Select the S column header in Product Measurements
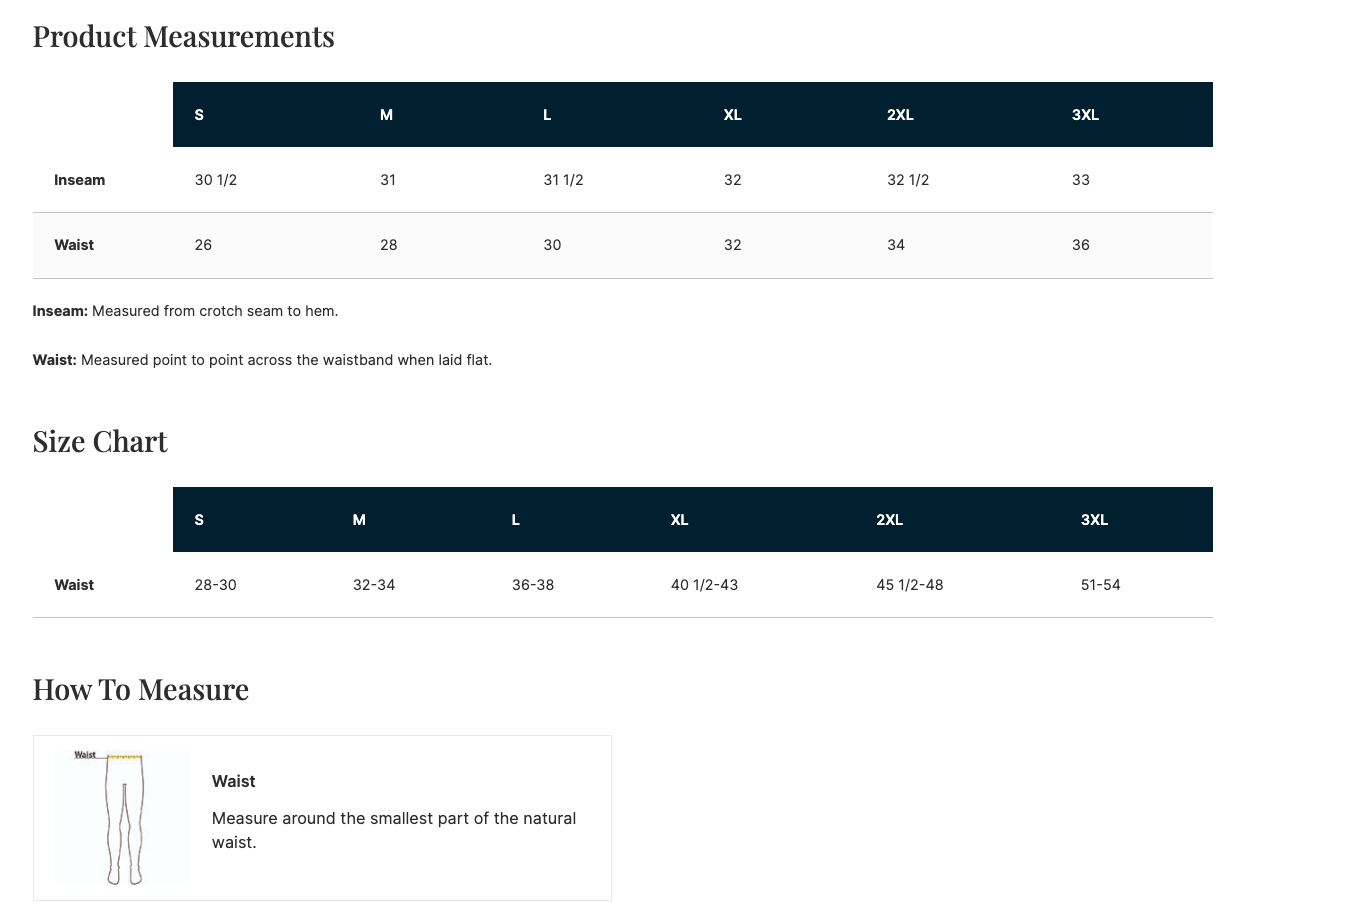The width and height of the screenshot is (1357, 919). [x=199, y=115]
